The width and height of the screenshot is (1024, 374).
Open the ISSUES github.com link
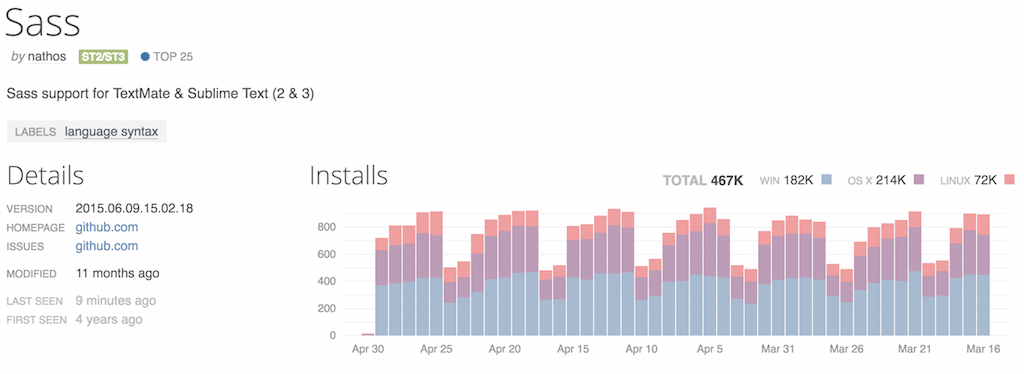(106, 246)
